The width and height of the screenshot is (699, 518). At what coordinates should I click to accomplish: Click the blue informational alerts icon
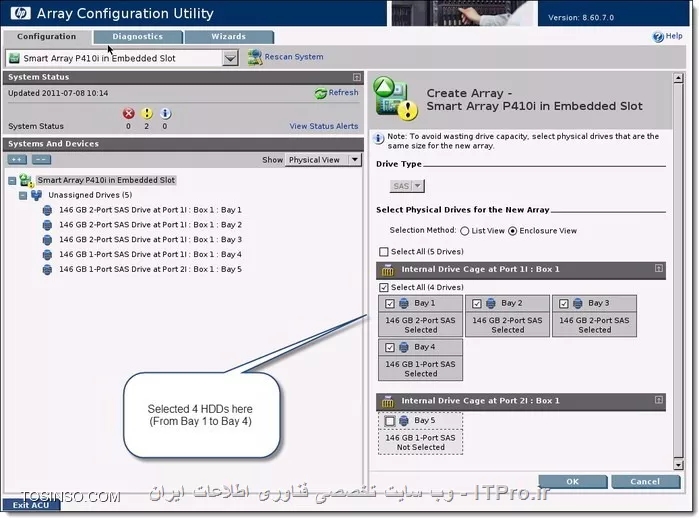165,113
